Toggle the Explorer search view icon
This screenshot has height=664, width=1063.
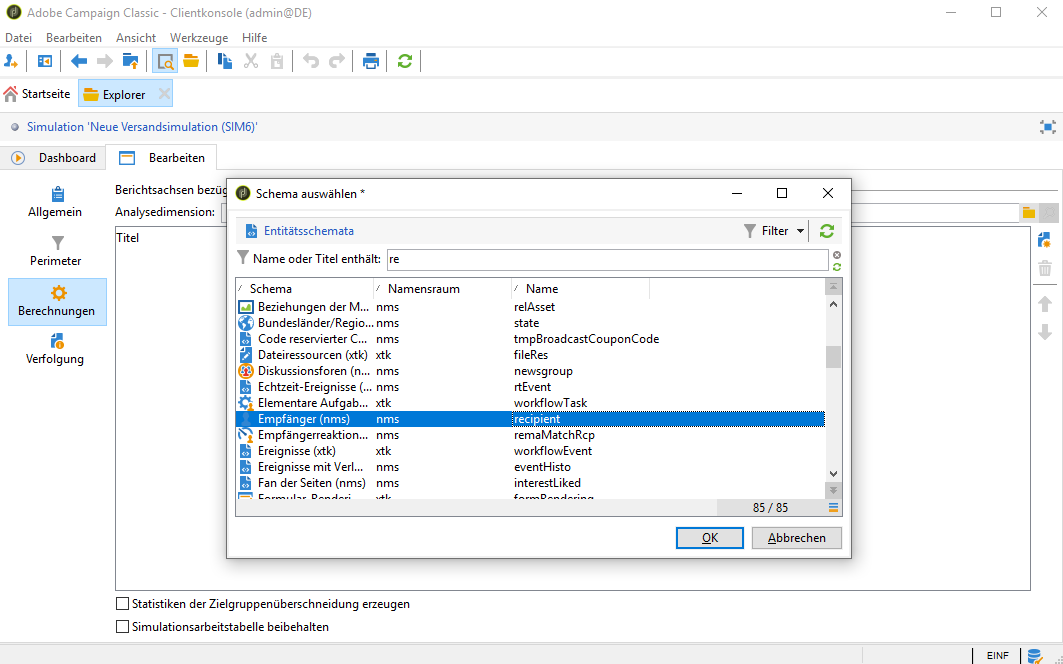tap(165, 62)
